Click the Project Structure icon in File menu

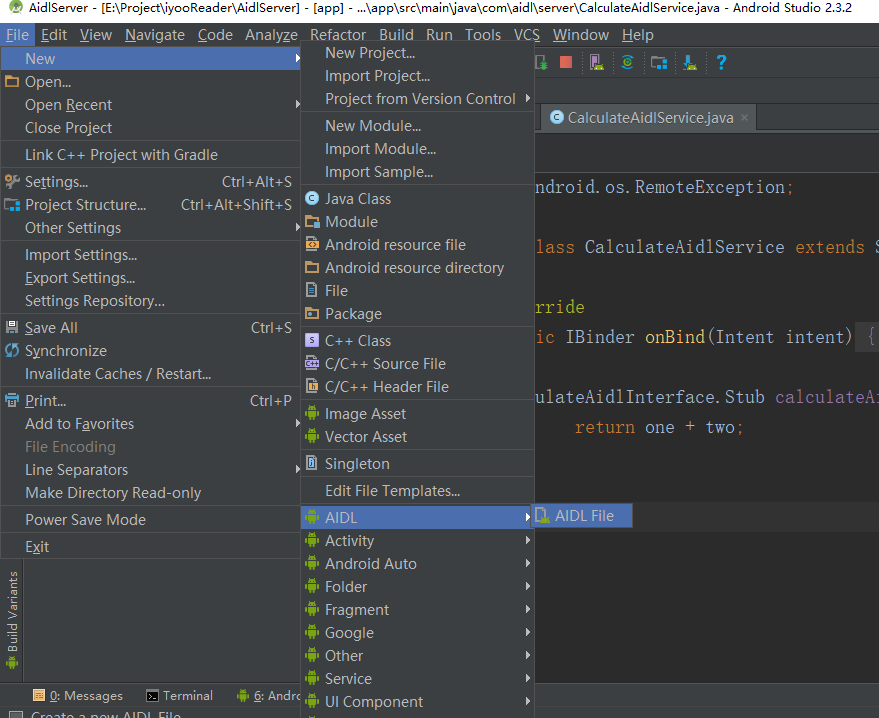click(12, 205)
